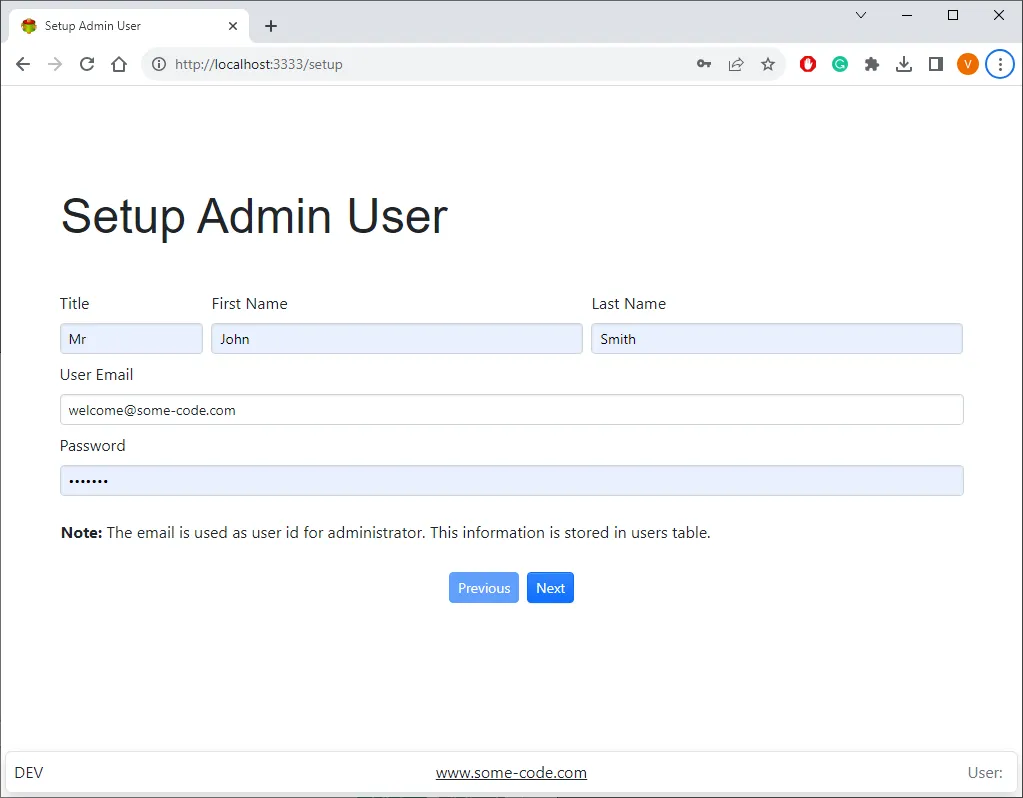Open a new browser tab
1023x798 pixels.
[x=270, y=25]
